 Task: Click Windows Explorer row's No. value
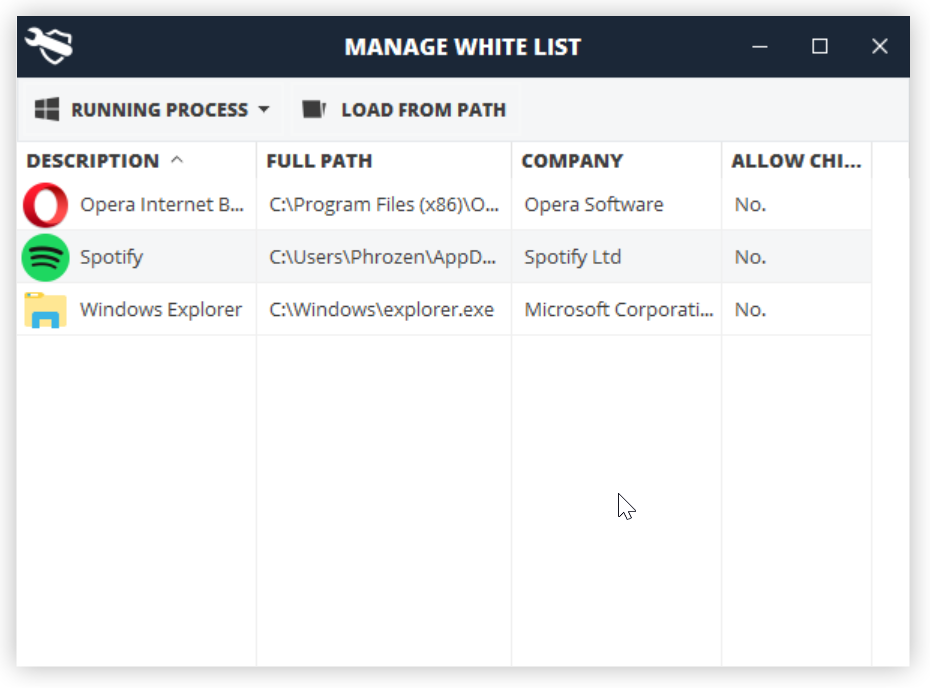[750, 310]
